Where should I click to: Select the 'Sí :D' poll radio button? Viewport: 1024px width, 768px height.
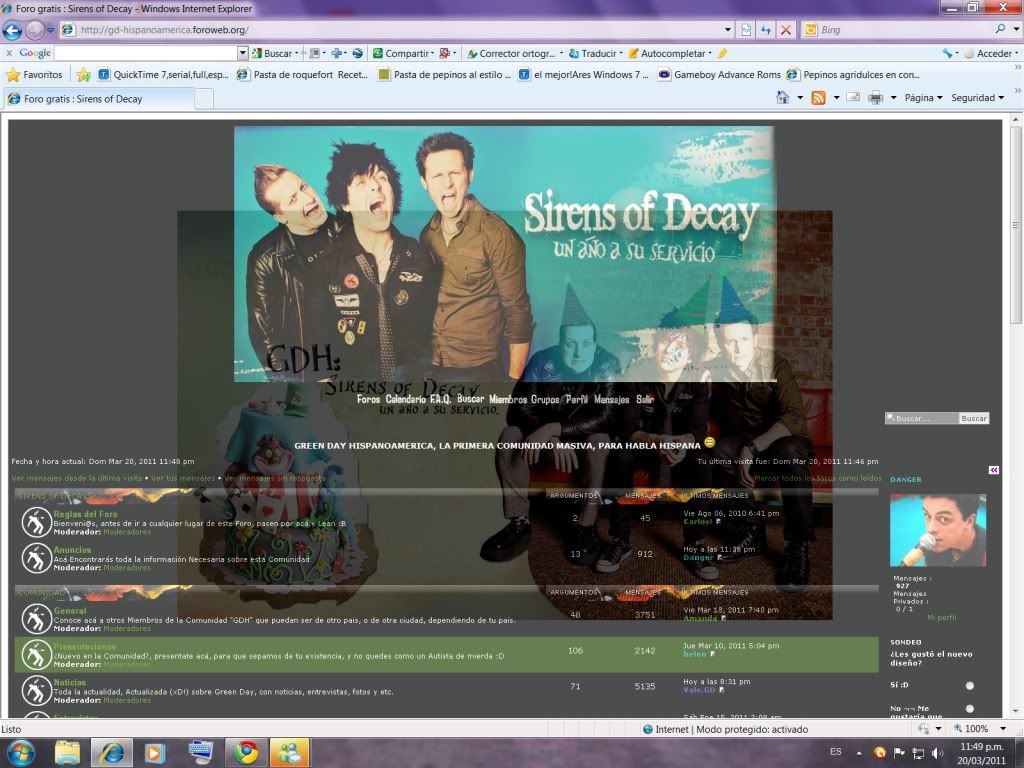click(x=970, y=685)
